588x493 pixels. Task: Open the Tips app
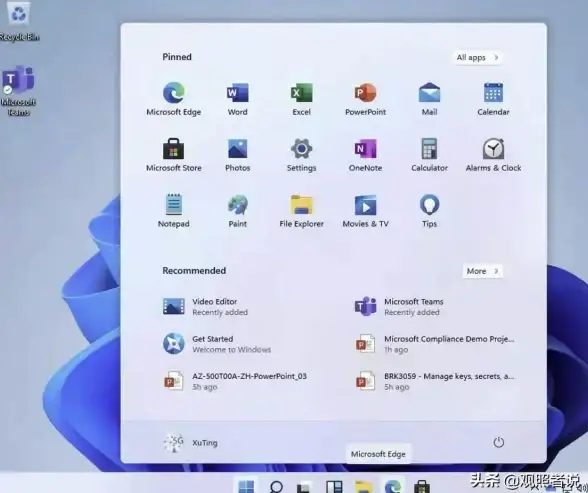click(429, 211)
